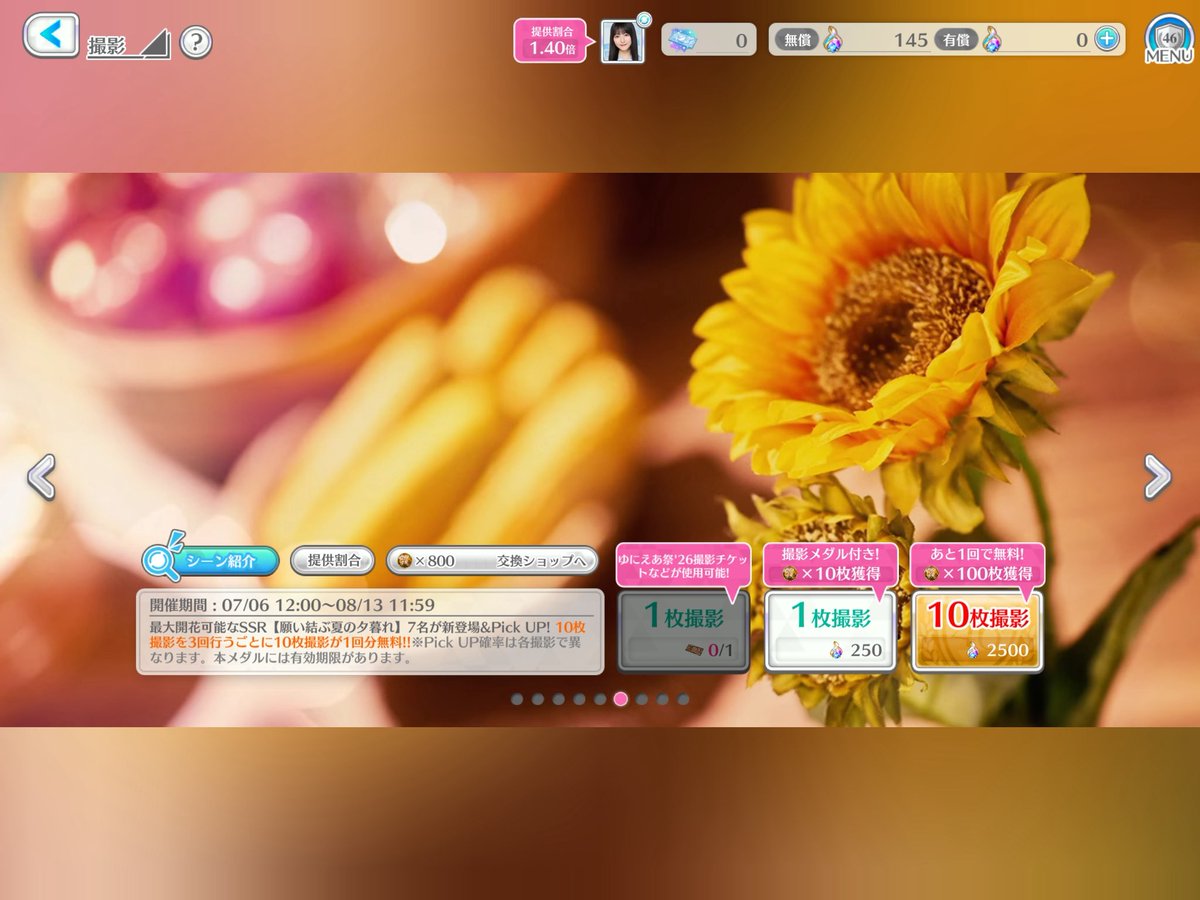Tap the active pink page indicator dot
Viewport: 1200px width, 900px height.
tap(621, 699)
